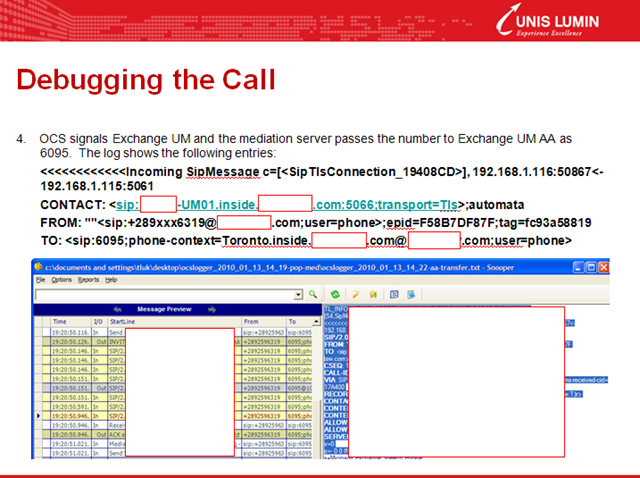
Task: Go to next message using right arrow
Action: tap(211, 309)
